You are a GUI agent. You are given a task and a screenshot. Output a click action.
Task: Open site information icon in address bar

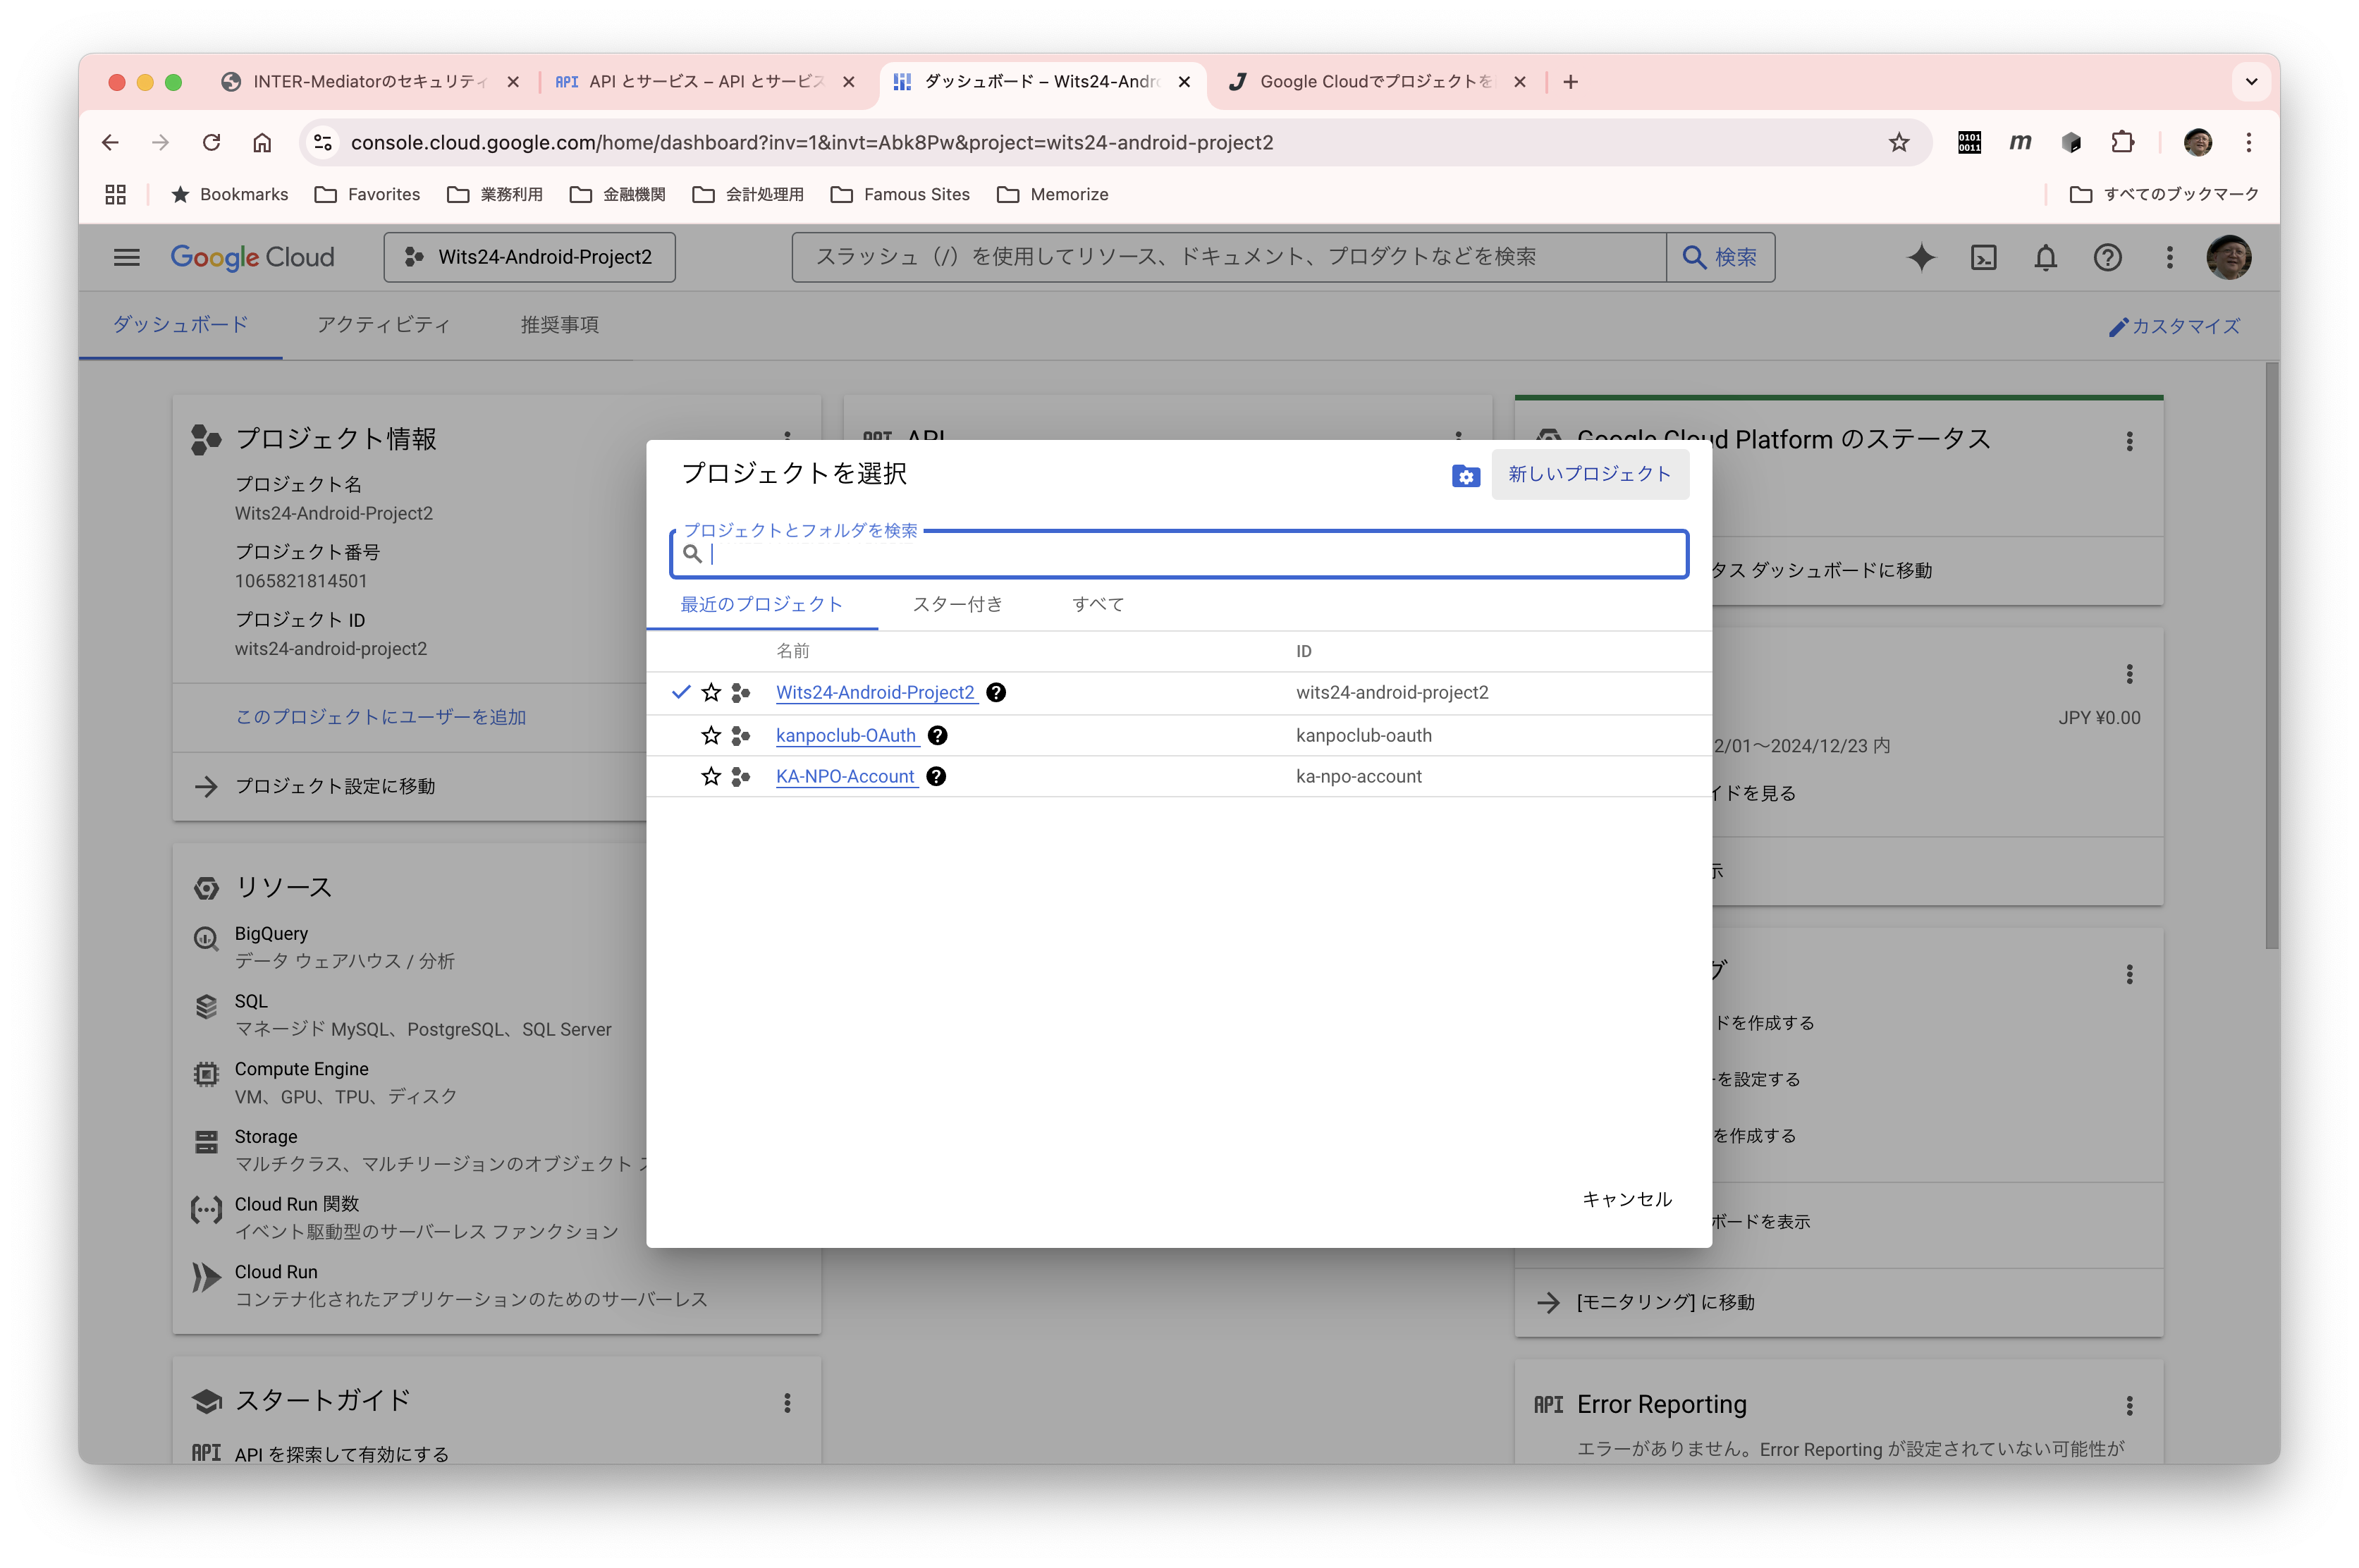click(x=323, y=142)
